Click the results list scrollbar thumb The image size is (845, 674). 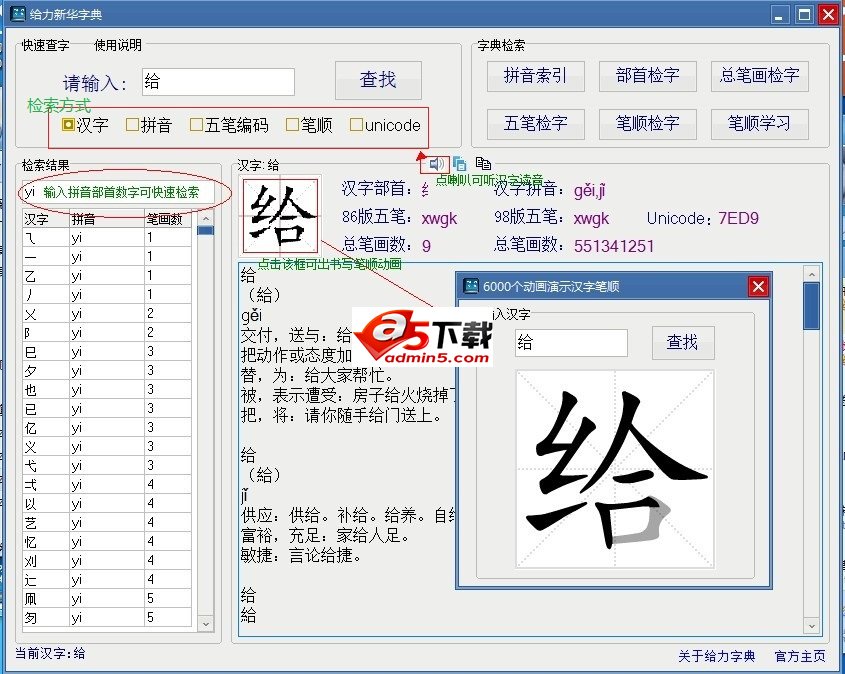pos(205,231)
